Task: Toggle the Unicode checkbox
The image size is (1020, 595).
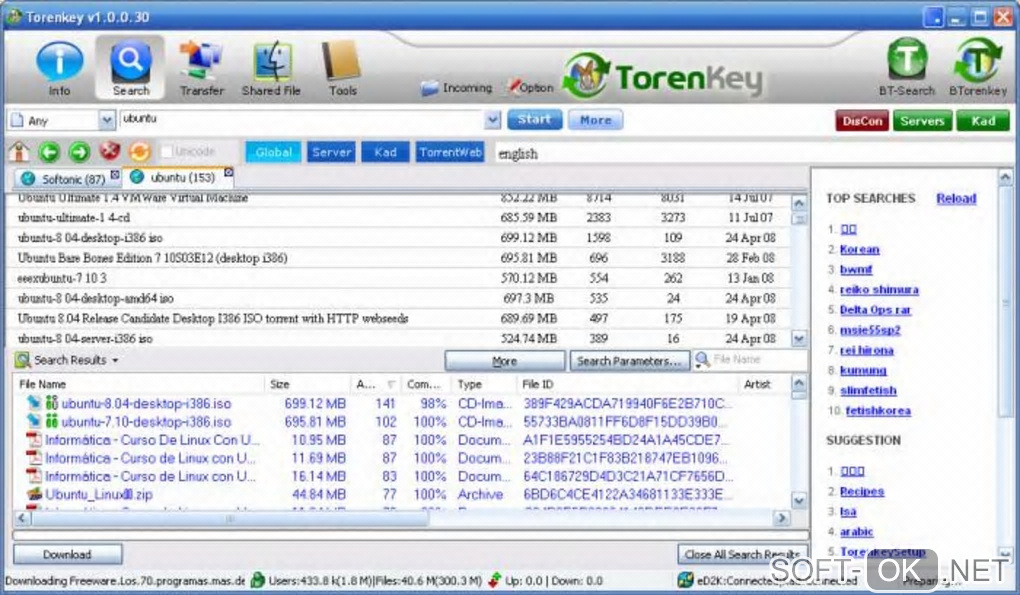Action: (x=167, y=152)
